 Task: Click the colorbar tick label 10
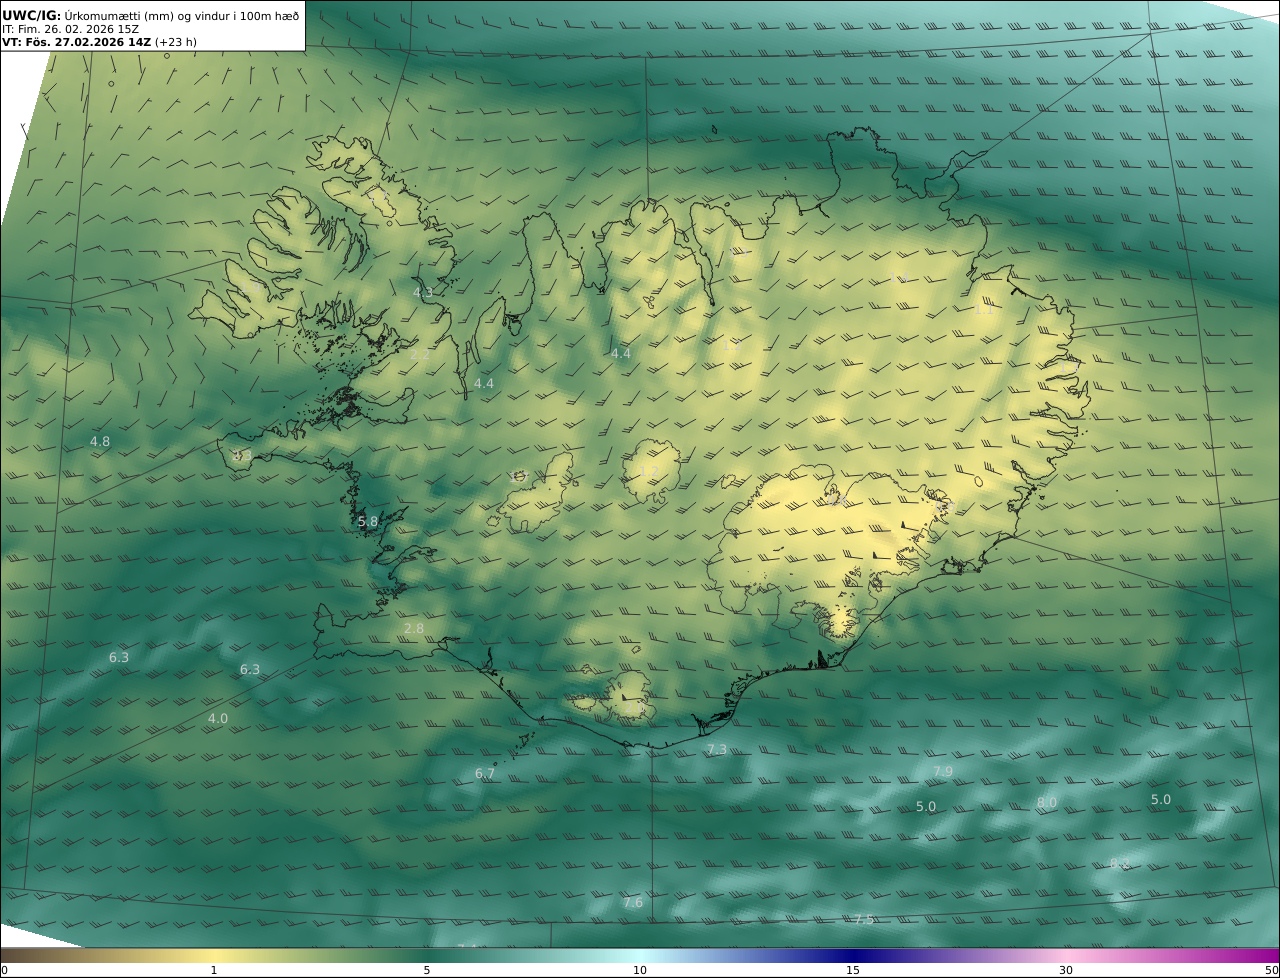pos(640,970)
